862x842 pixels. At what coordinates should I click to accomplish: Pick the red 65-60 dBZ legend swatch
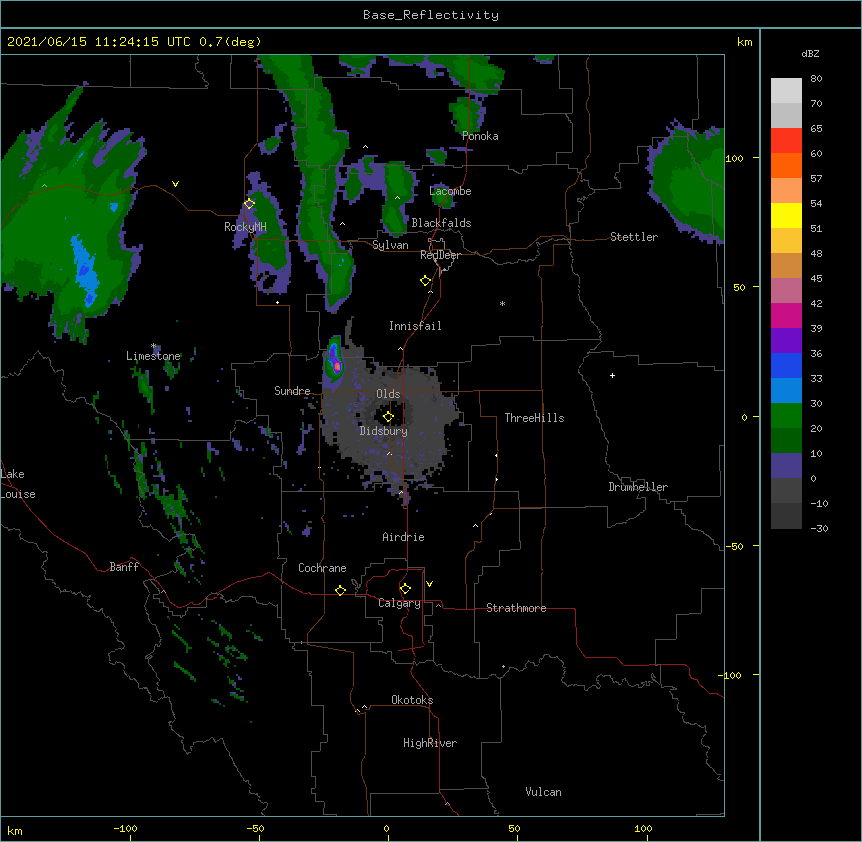[x=786, y=141]
